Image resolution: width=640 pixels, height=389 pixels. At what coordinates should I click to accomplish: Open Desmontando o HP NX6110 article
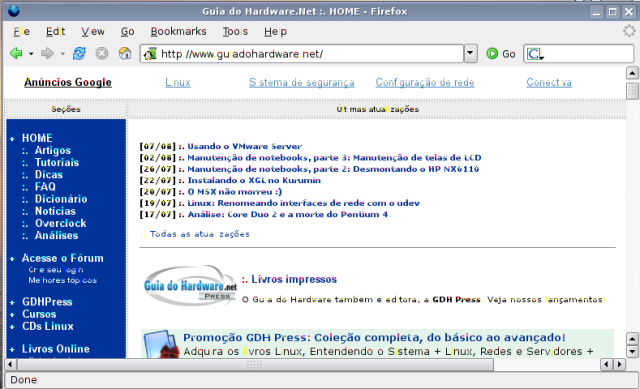[333, 169]
